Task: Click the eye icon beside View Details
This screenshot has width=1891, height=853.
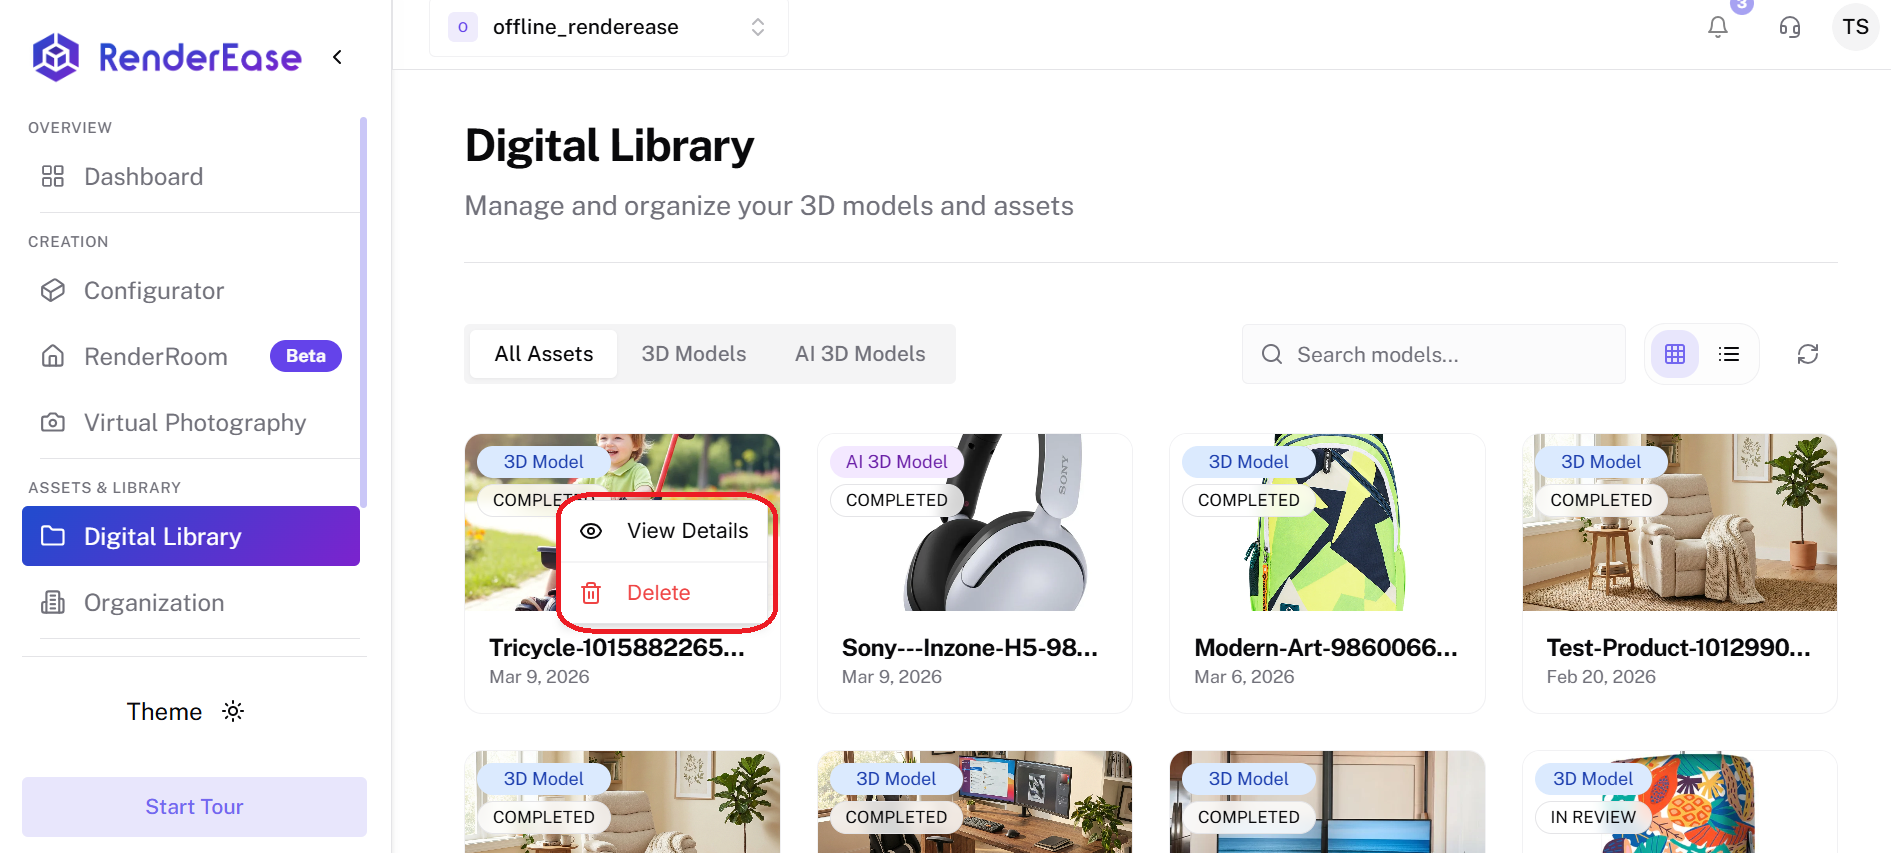Action: coord(591,531)
